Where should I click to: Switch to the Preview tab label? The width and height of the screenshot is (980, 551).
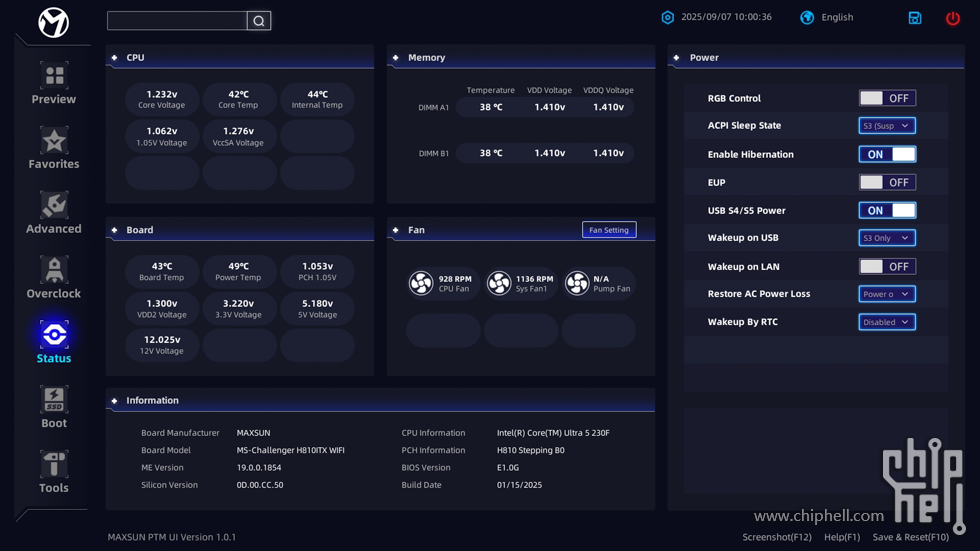pos(54,99)
